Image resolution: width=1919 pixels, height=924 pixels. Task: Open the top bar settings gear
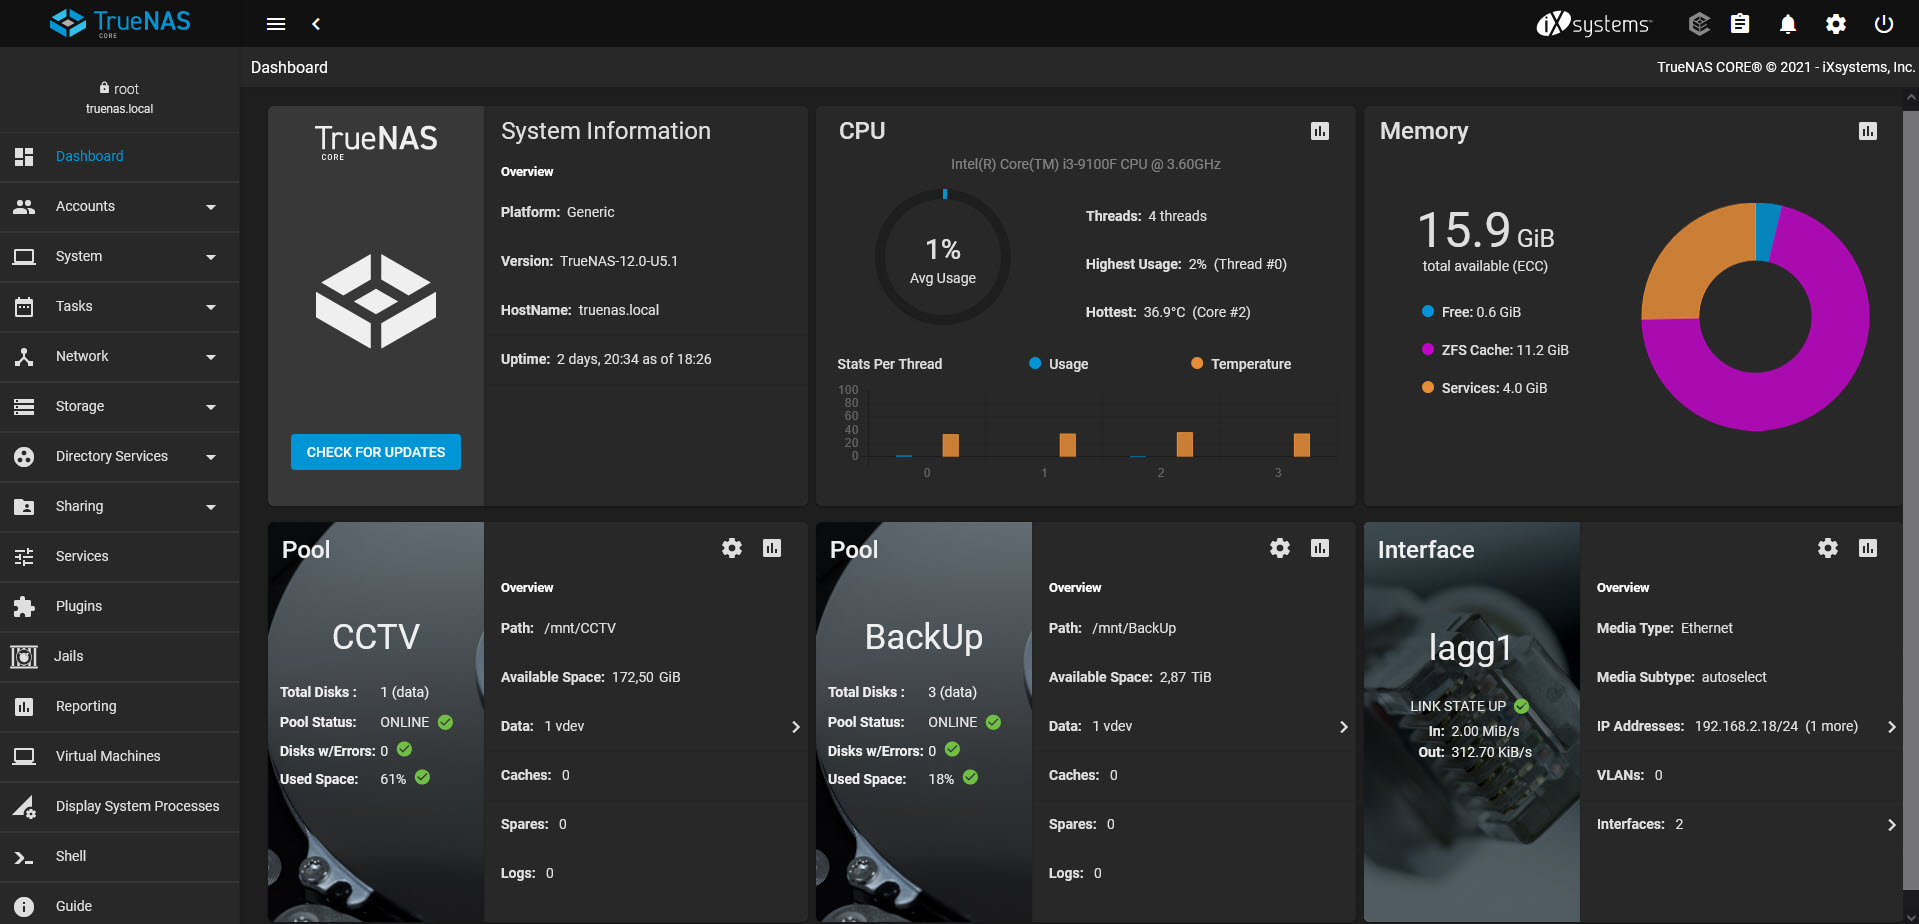tap(1836, 24)
